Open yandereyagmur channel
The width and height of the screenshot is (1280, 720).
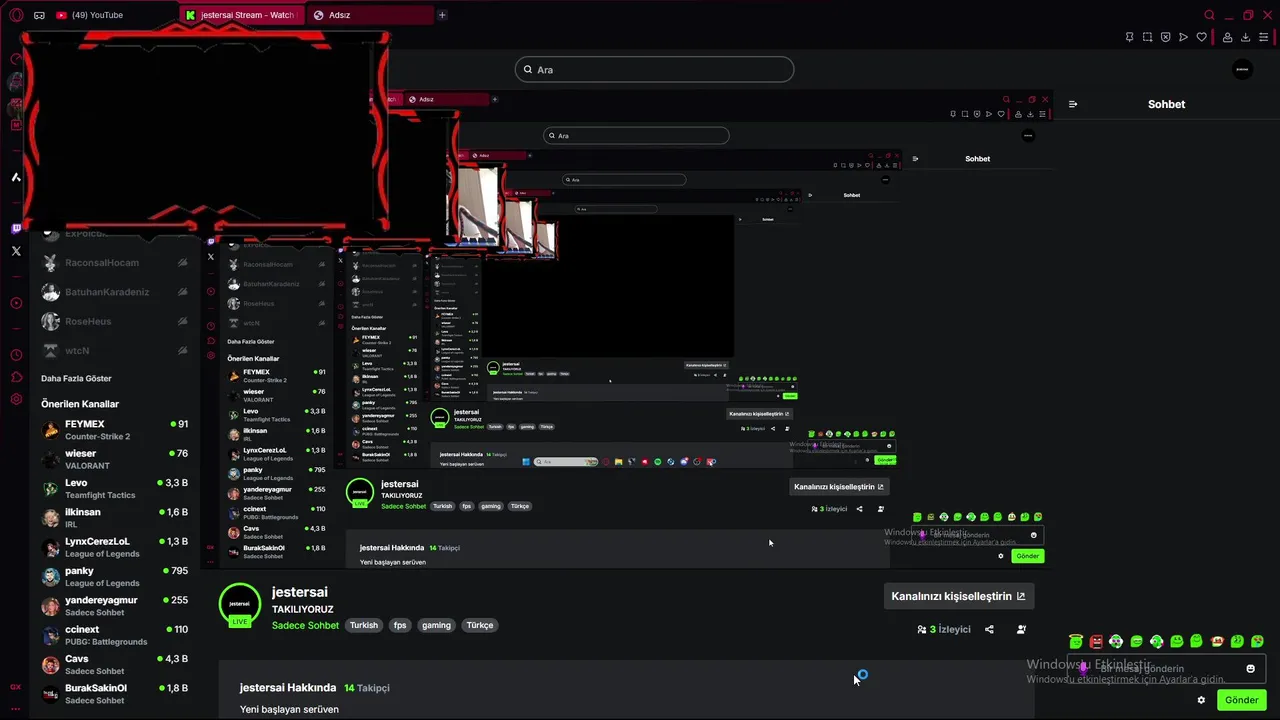(x=114, y=605)
